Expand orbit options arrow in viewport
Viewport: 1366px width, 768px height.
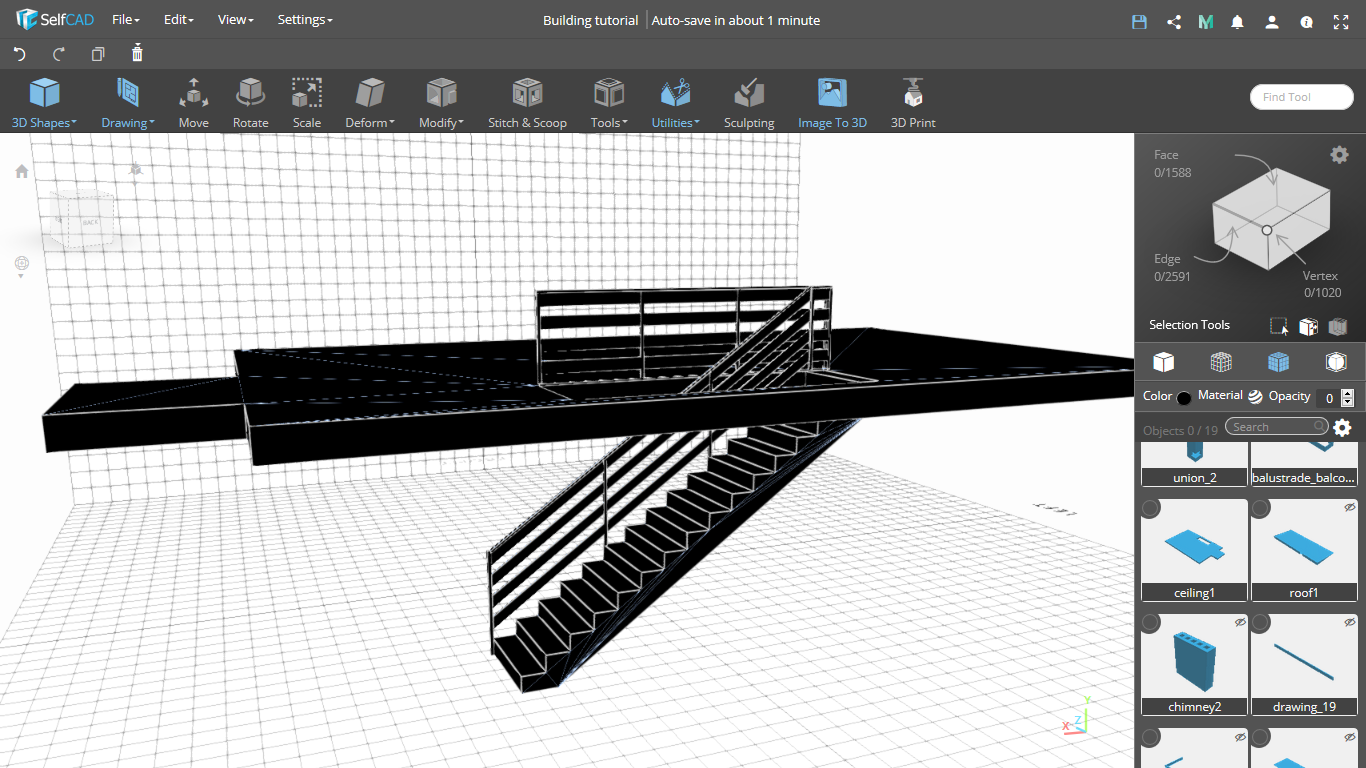pyautogui.click(x=22, y=277)
